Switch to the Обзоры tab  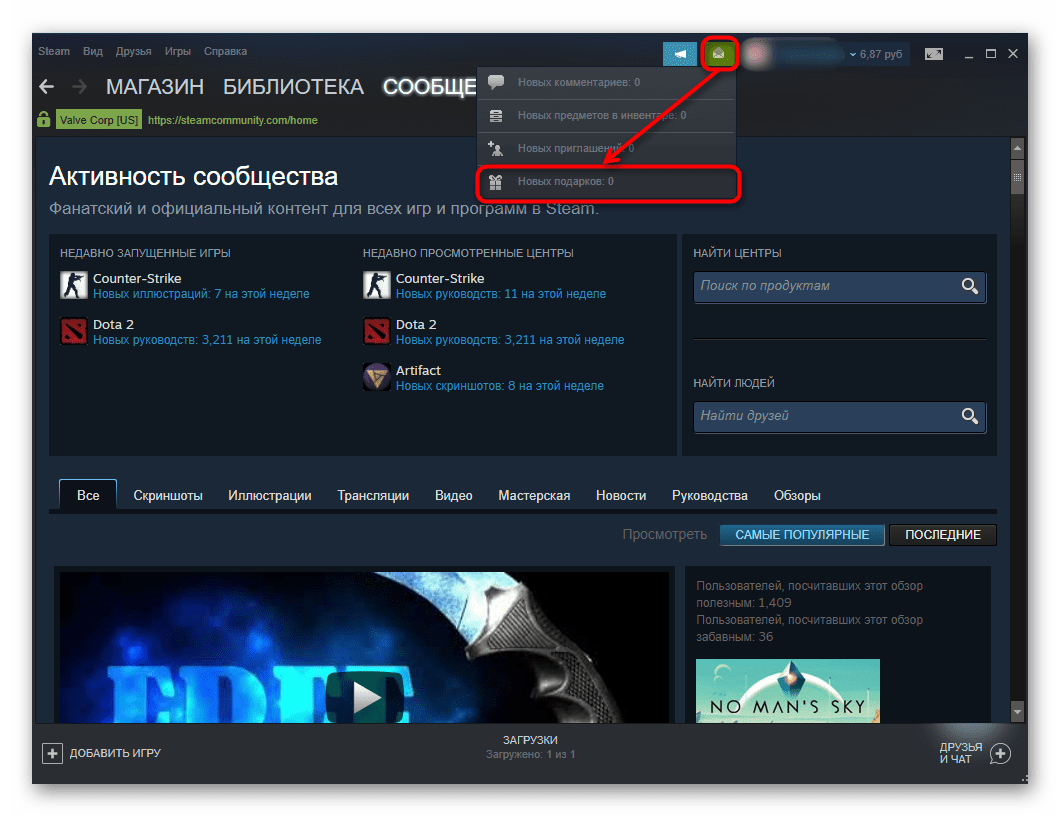(x=797, y=496)
